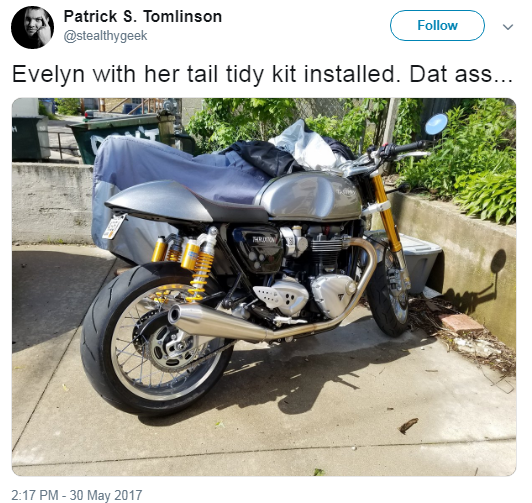This screenshot has width=532, height=503.
Task: Click the red brick on the ground
Action: [x=461, y=323]
